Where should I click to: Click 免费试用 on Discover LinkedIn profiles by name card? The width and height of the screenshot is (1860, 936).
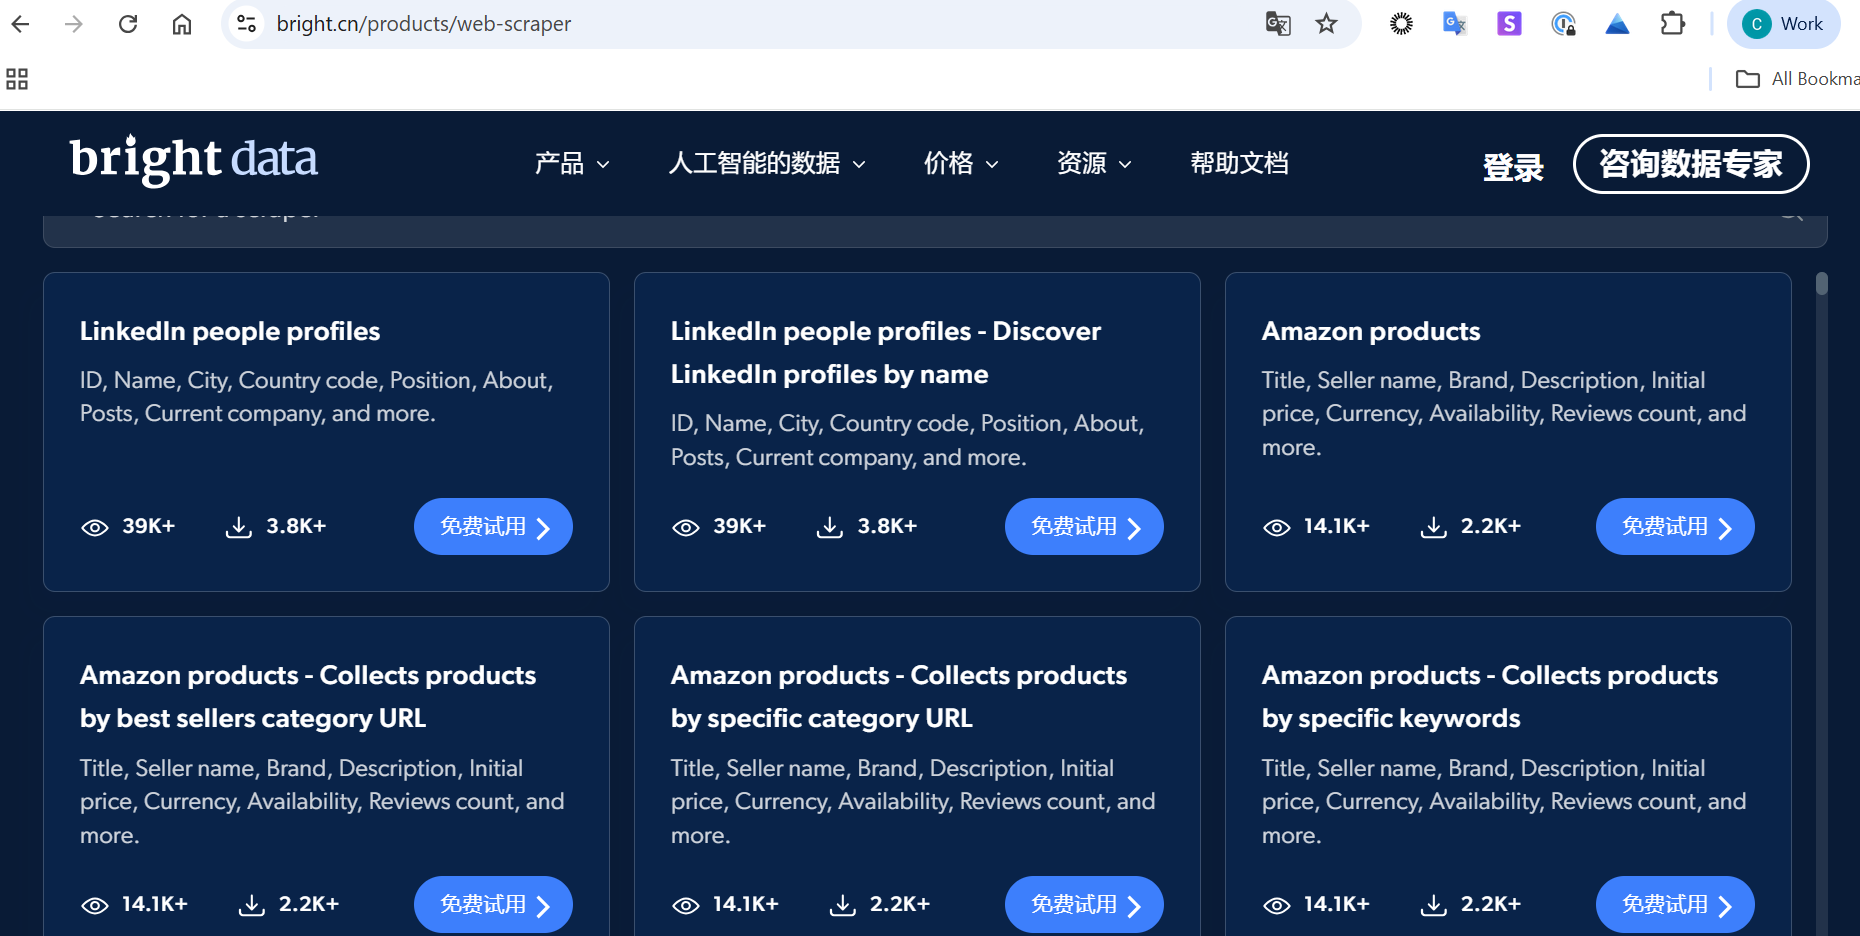pyautogui.click(x=1084, y=527)
